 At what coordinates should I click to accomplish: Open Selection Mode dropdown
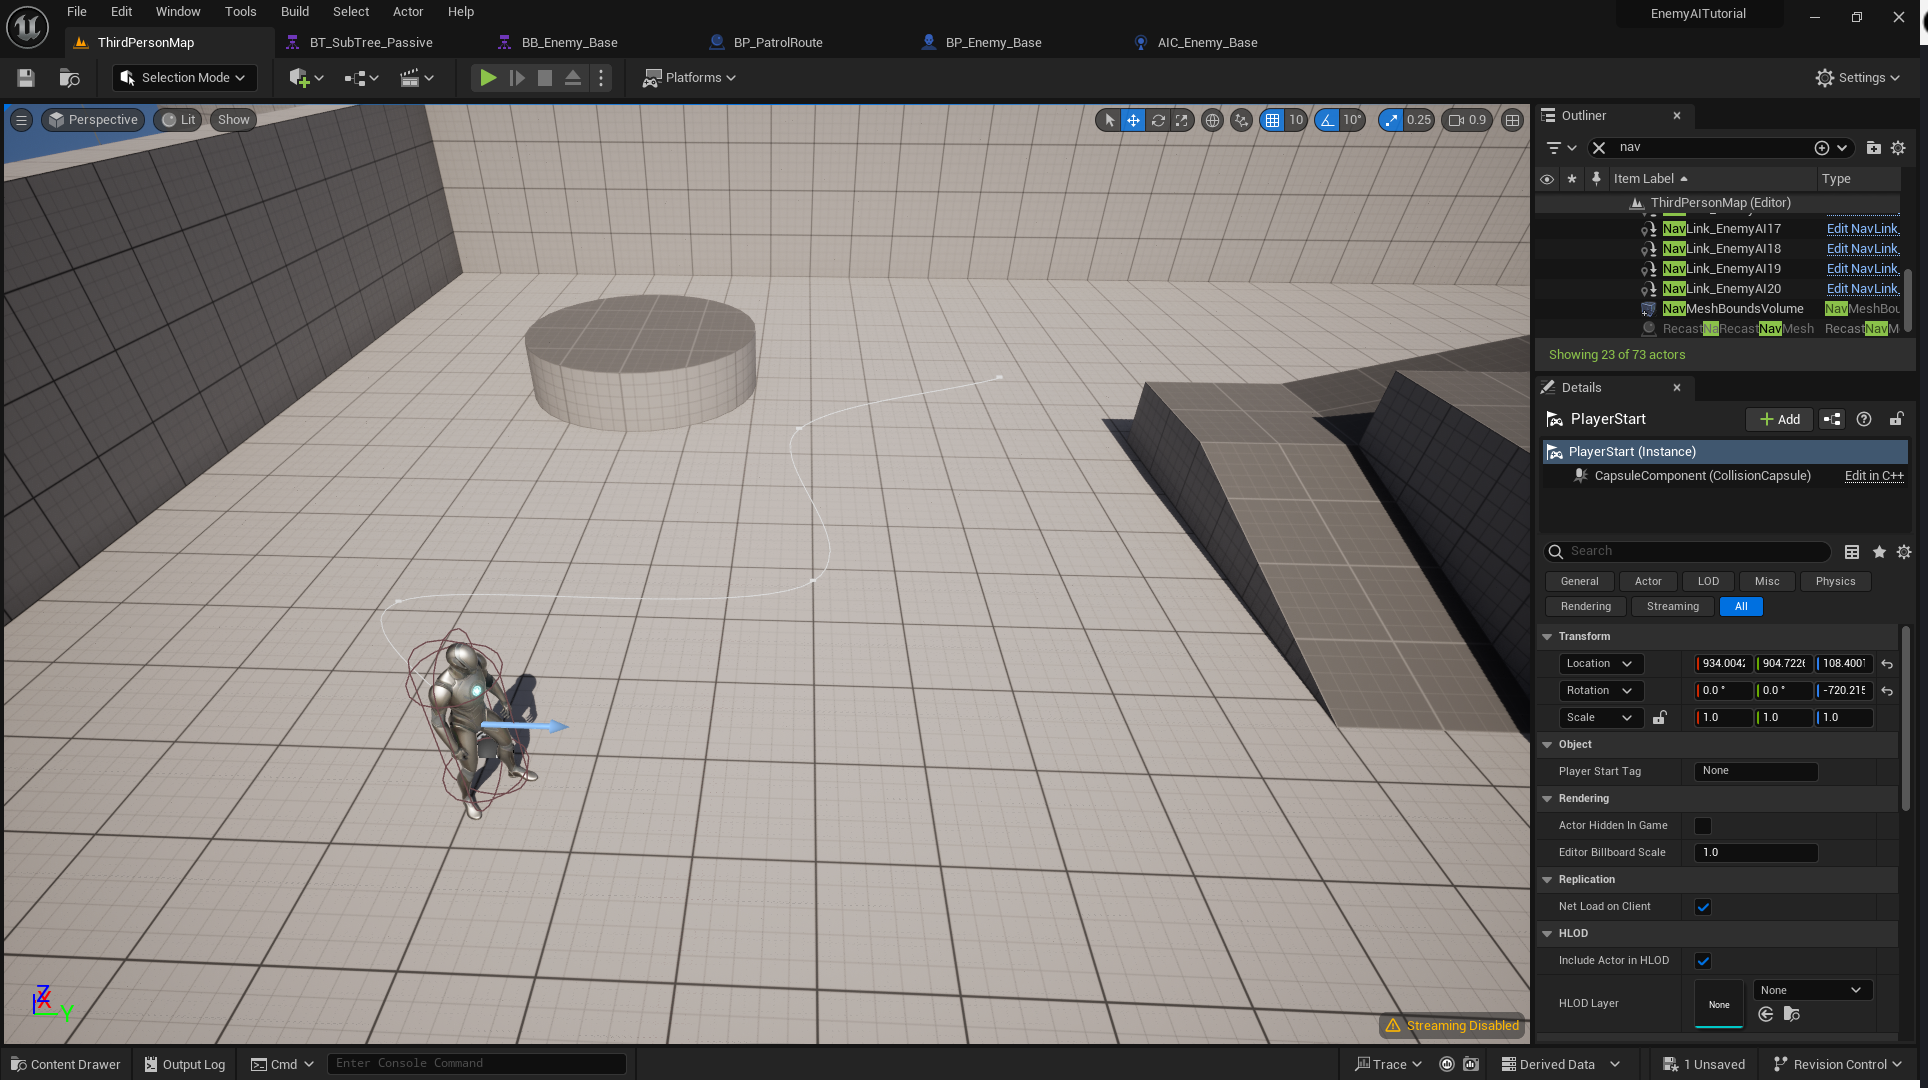(184, 78)
